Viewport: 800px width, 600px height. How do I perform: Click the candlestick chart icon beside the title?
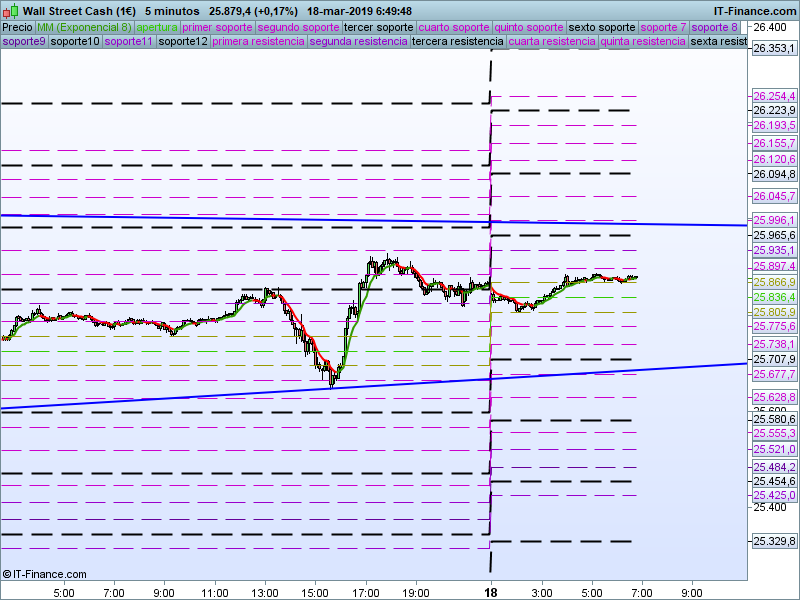tap(11, 11)
